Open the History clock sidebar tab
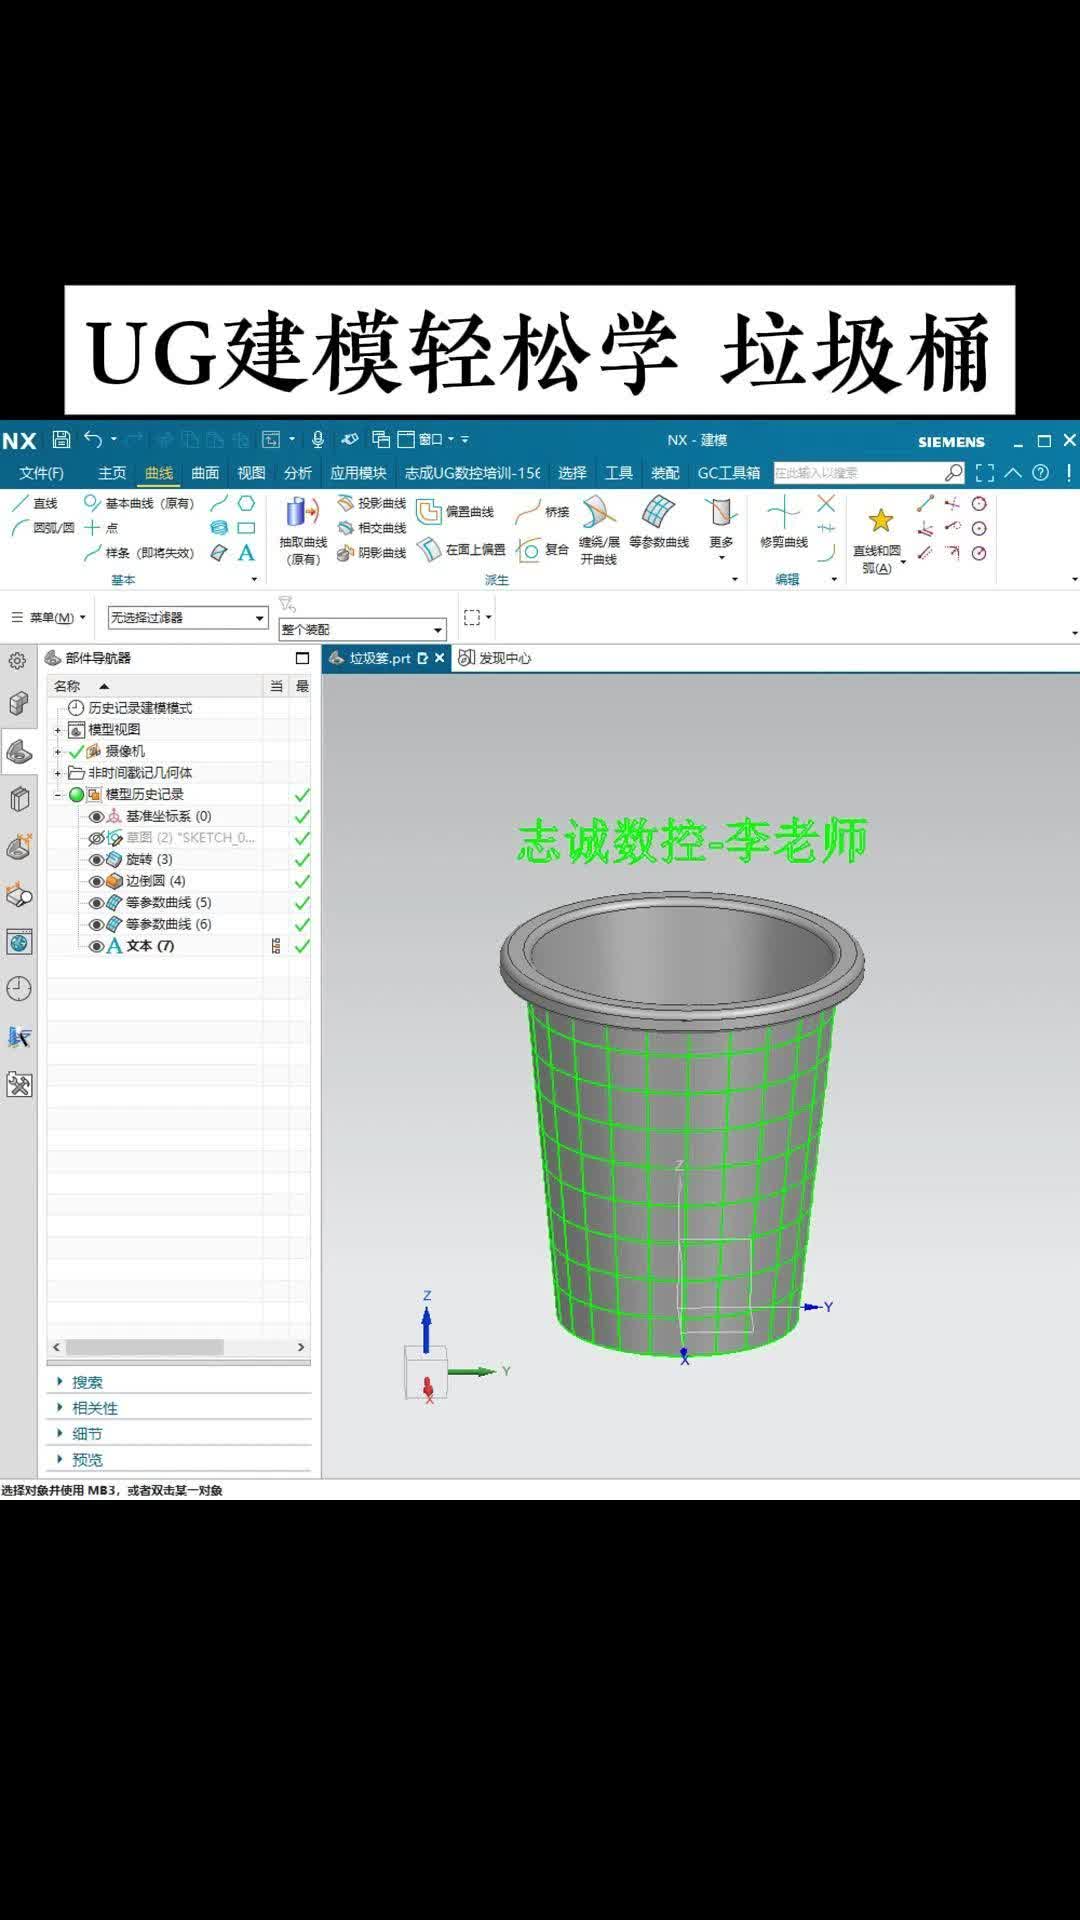The image size is (1080, 1920). tap(19, 989)
